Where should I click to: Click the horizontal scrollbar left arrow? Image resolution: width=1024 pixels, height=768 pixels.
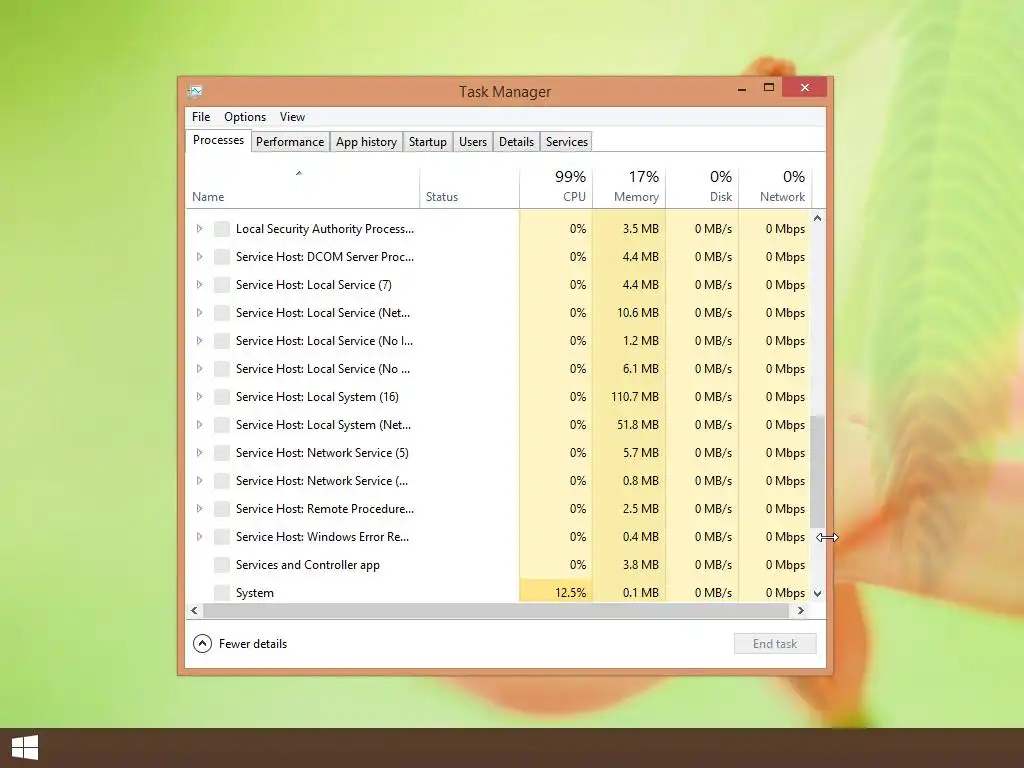[x=194, y=611]
